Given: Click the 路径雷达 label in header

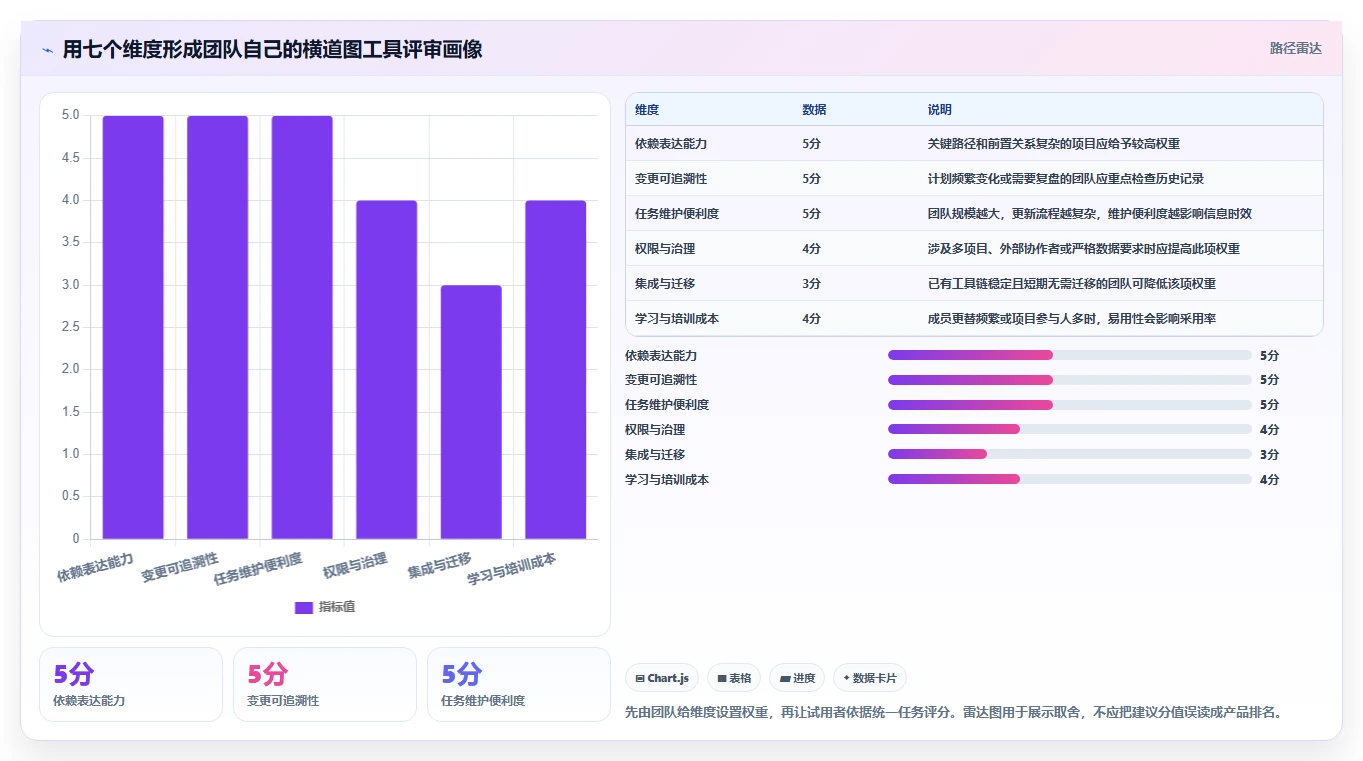Looking at the screenshot, I should [1296, 48].
